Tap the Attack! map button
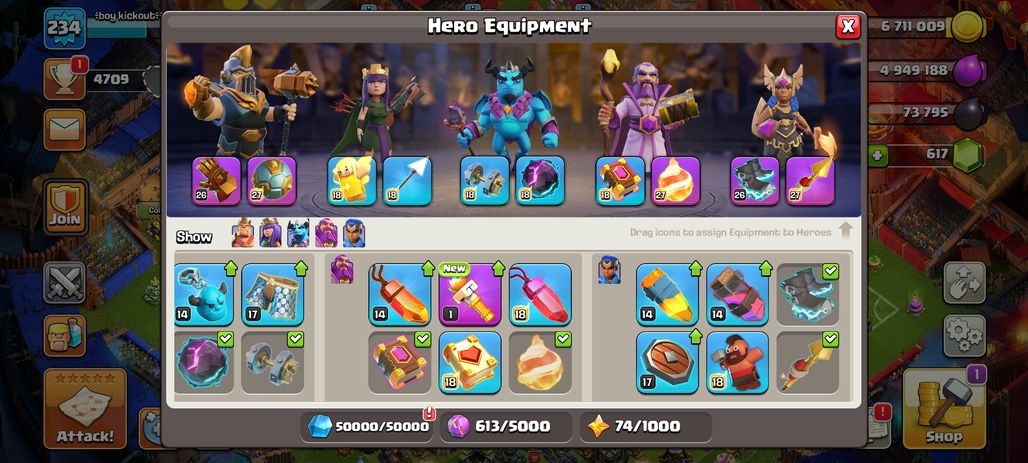 pos(85,408)
